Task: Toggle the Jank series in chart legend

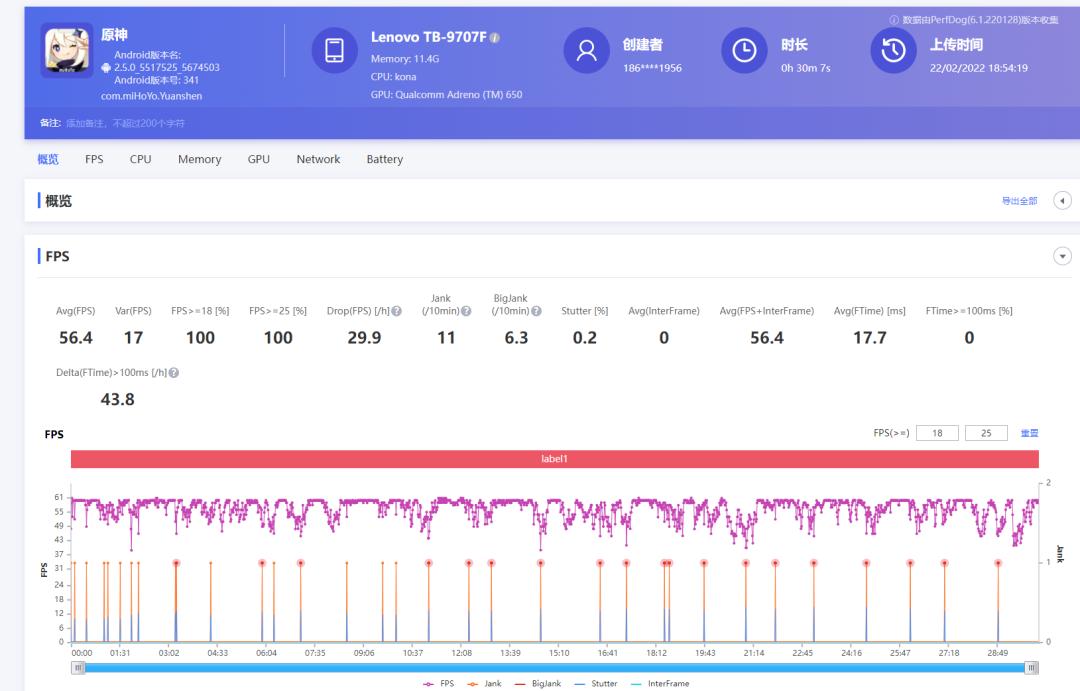Action: pyautogui.click(x=488, y=684)
